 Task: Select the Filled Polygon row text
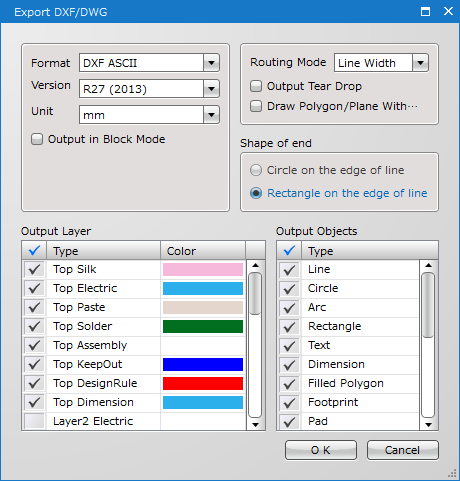coord(346,383)
